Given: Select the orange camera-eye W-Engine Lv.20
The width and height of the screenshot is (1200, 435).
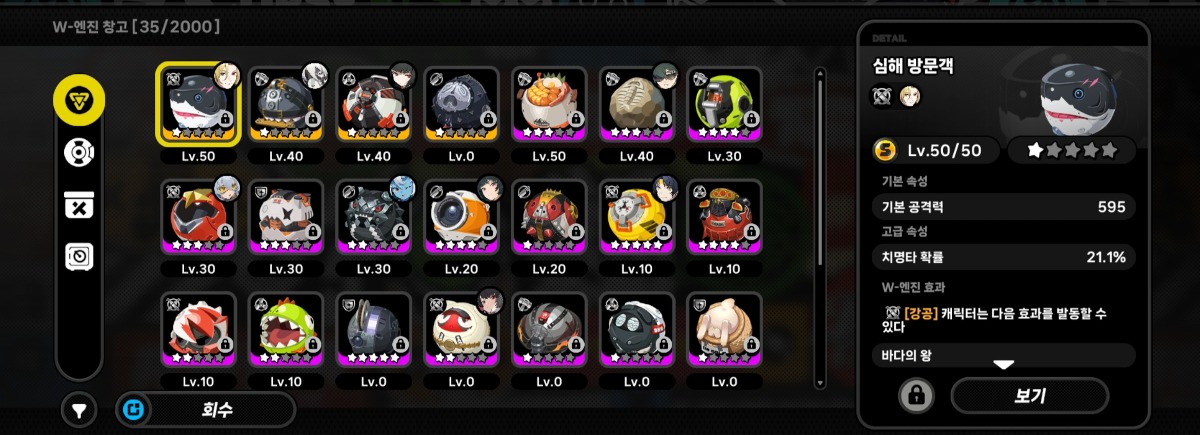Looking at the screenshot, I should pos(462,218).
